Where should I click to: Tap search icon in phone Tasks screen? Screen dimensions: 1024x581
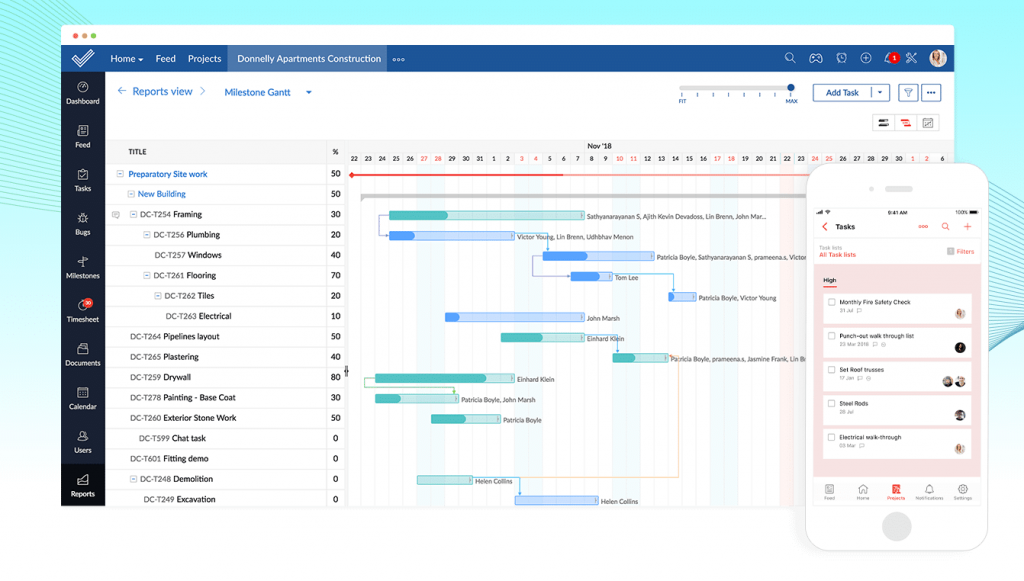coord(945,227)
